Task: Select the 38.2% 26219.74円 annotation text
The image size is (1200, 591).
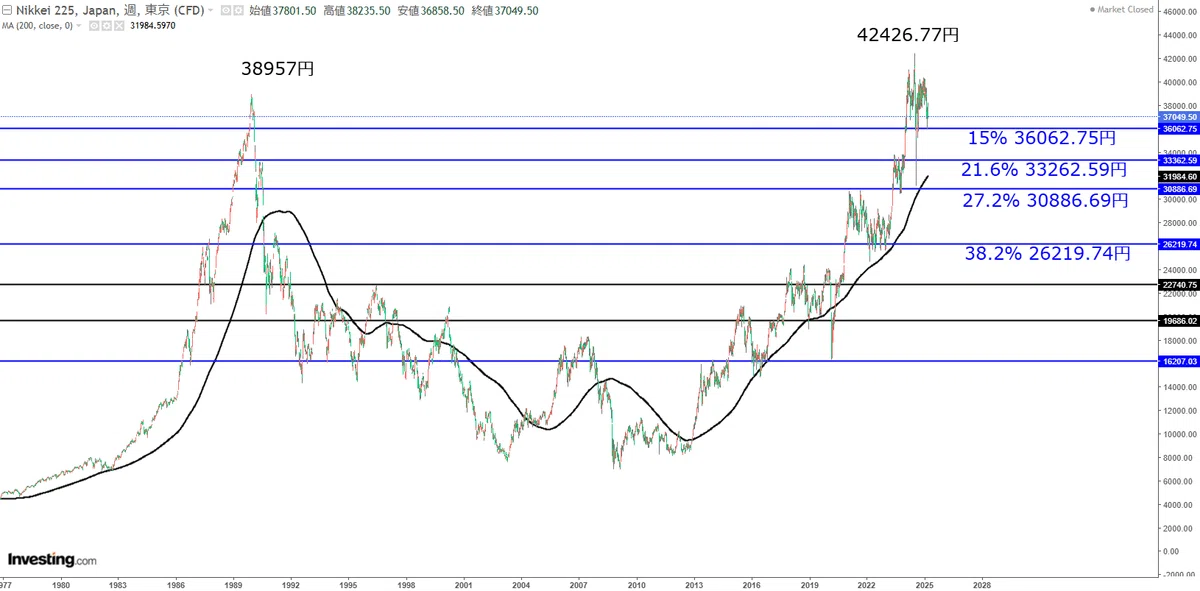Action: click(1048, 254)
